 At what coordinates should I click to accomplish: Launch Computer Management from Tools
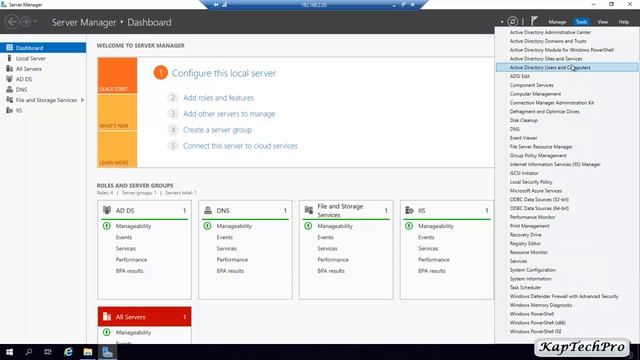(x=535, y=94)
